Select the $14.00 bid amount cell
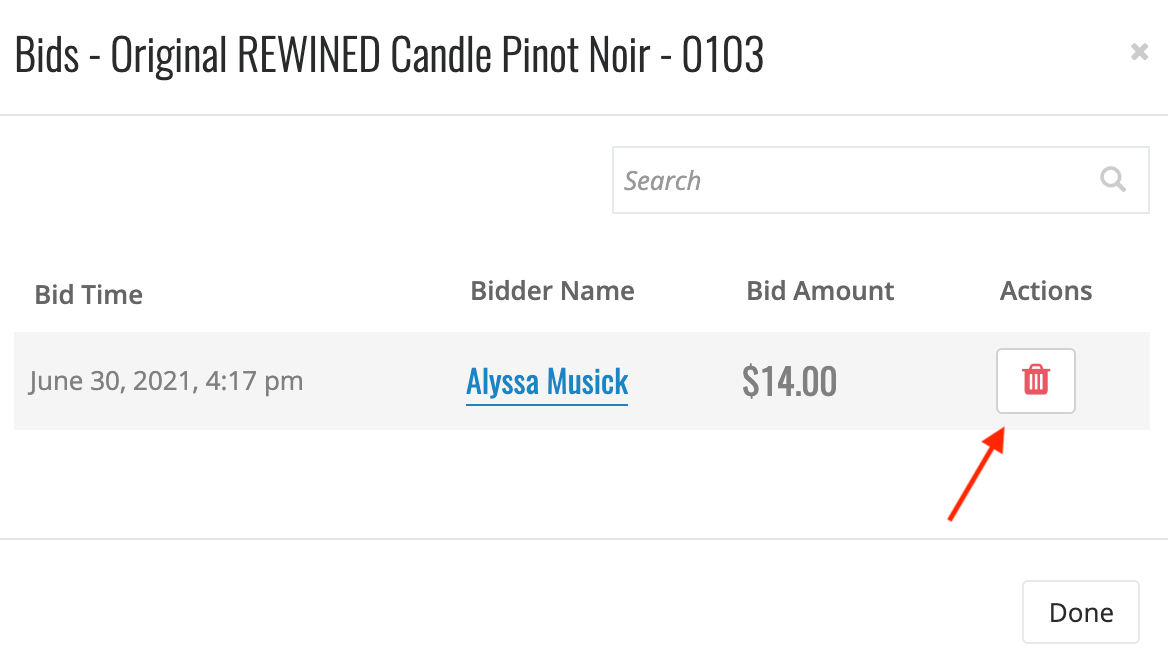Image resolution: width=1168 pixels, height=658 pixels. pyautogui.click(x=790, y=382)
